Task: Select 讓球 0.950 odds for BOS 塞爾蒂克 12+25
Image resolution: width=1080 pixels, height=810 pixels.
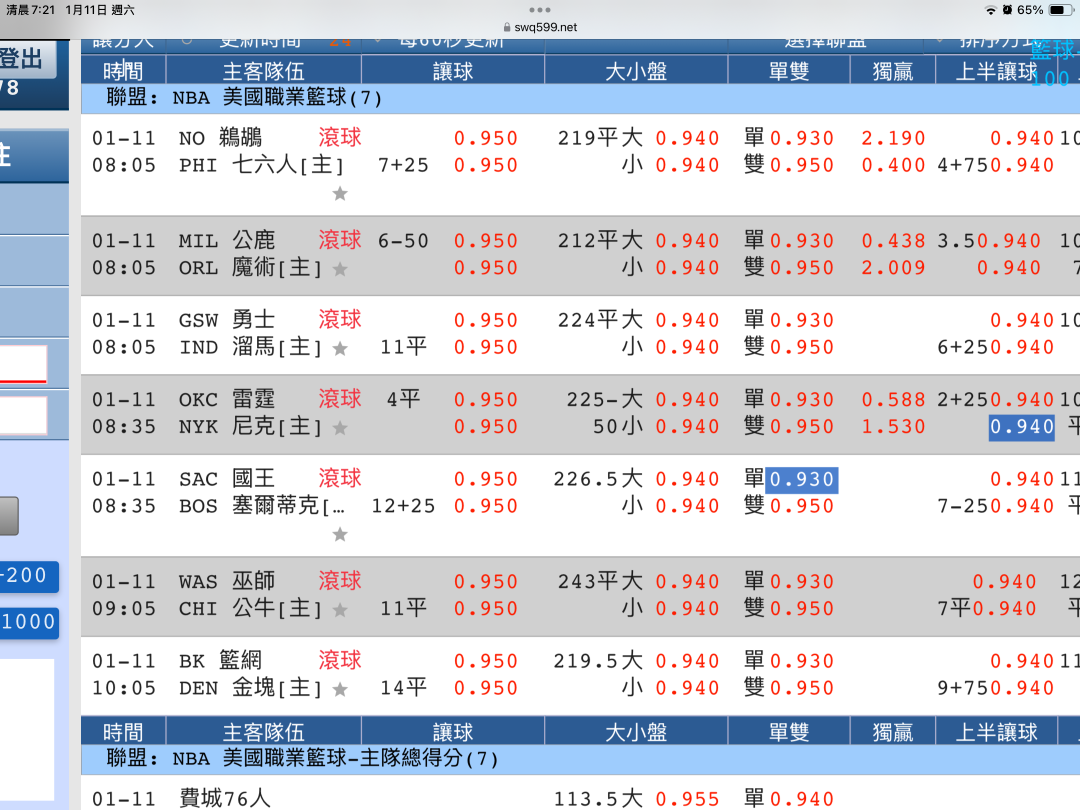Action: click(x=486, y=506)
